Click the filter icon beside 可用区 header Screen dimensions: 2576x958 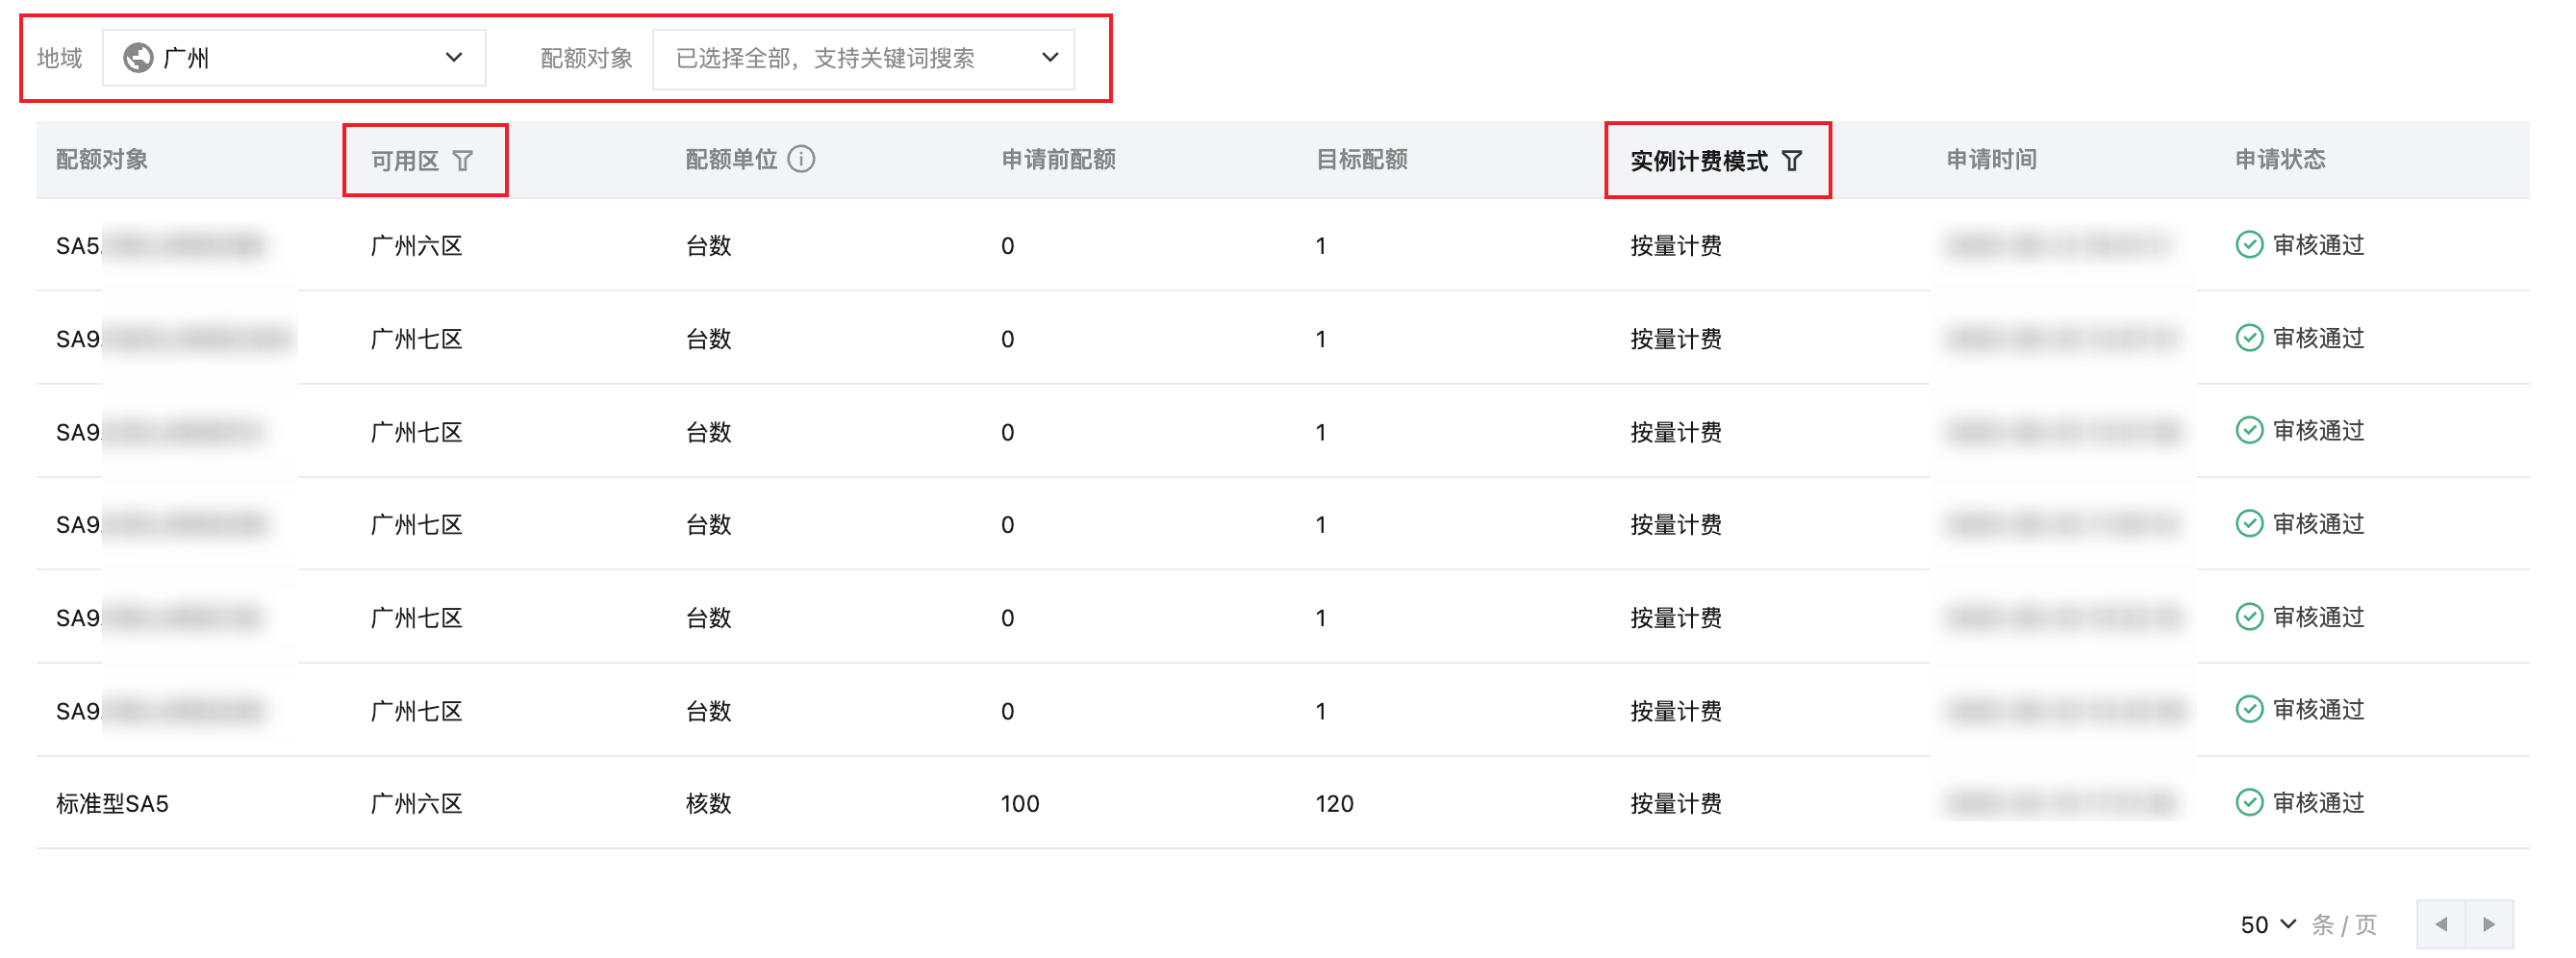point(462,161)
